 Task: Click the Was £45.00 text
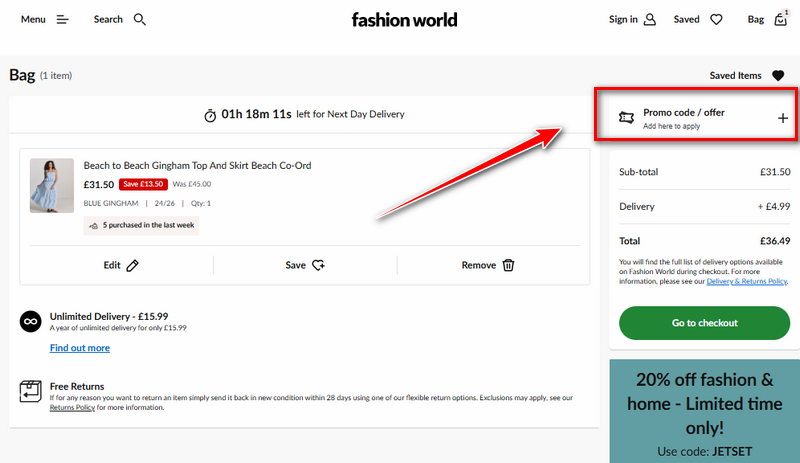(x=192, y=184)
